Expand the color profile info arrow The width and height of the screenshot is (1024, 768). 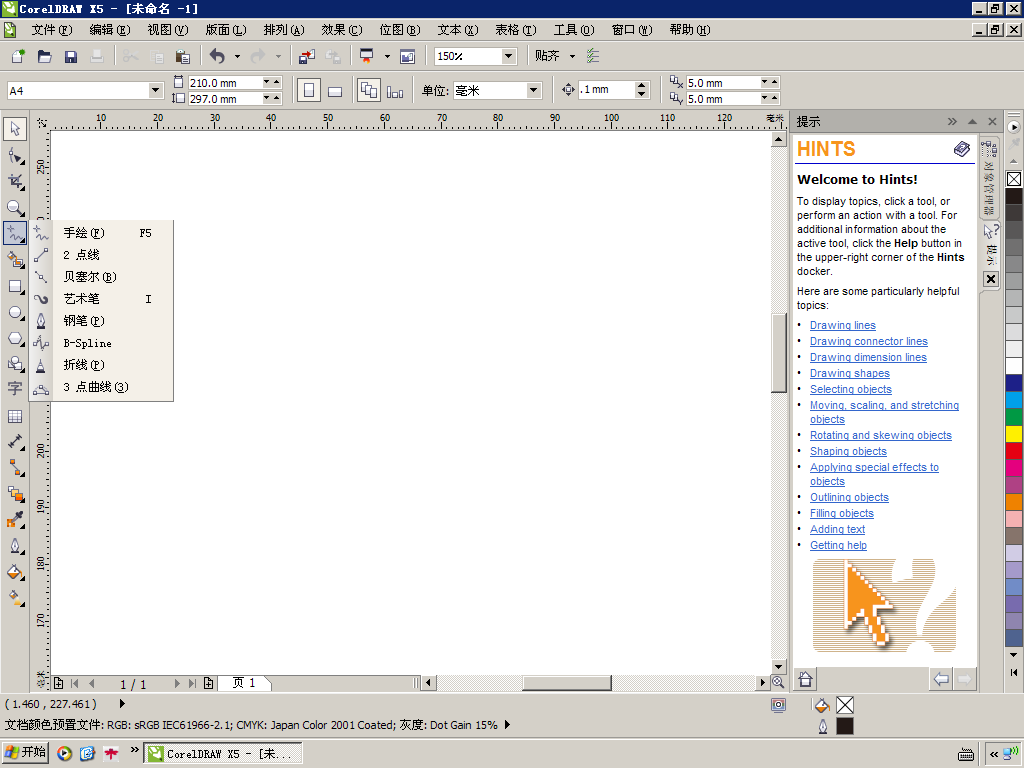tap(507, 725)
